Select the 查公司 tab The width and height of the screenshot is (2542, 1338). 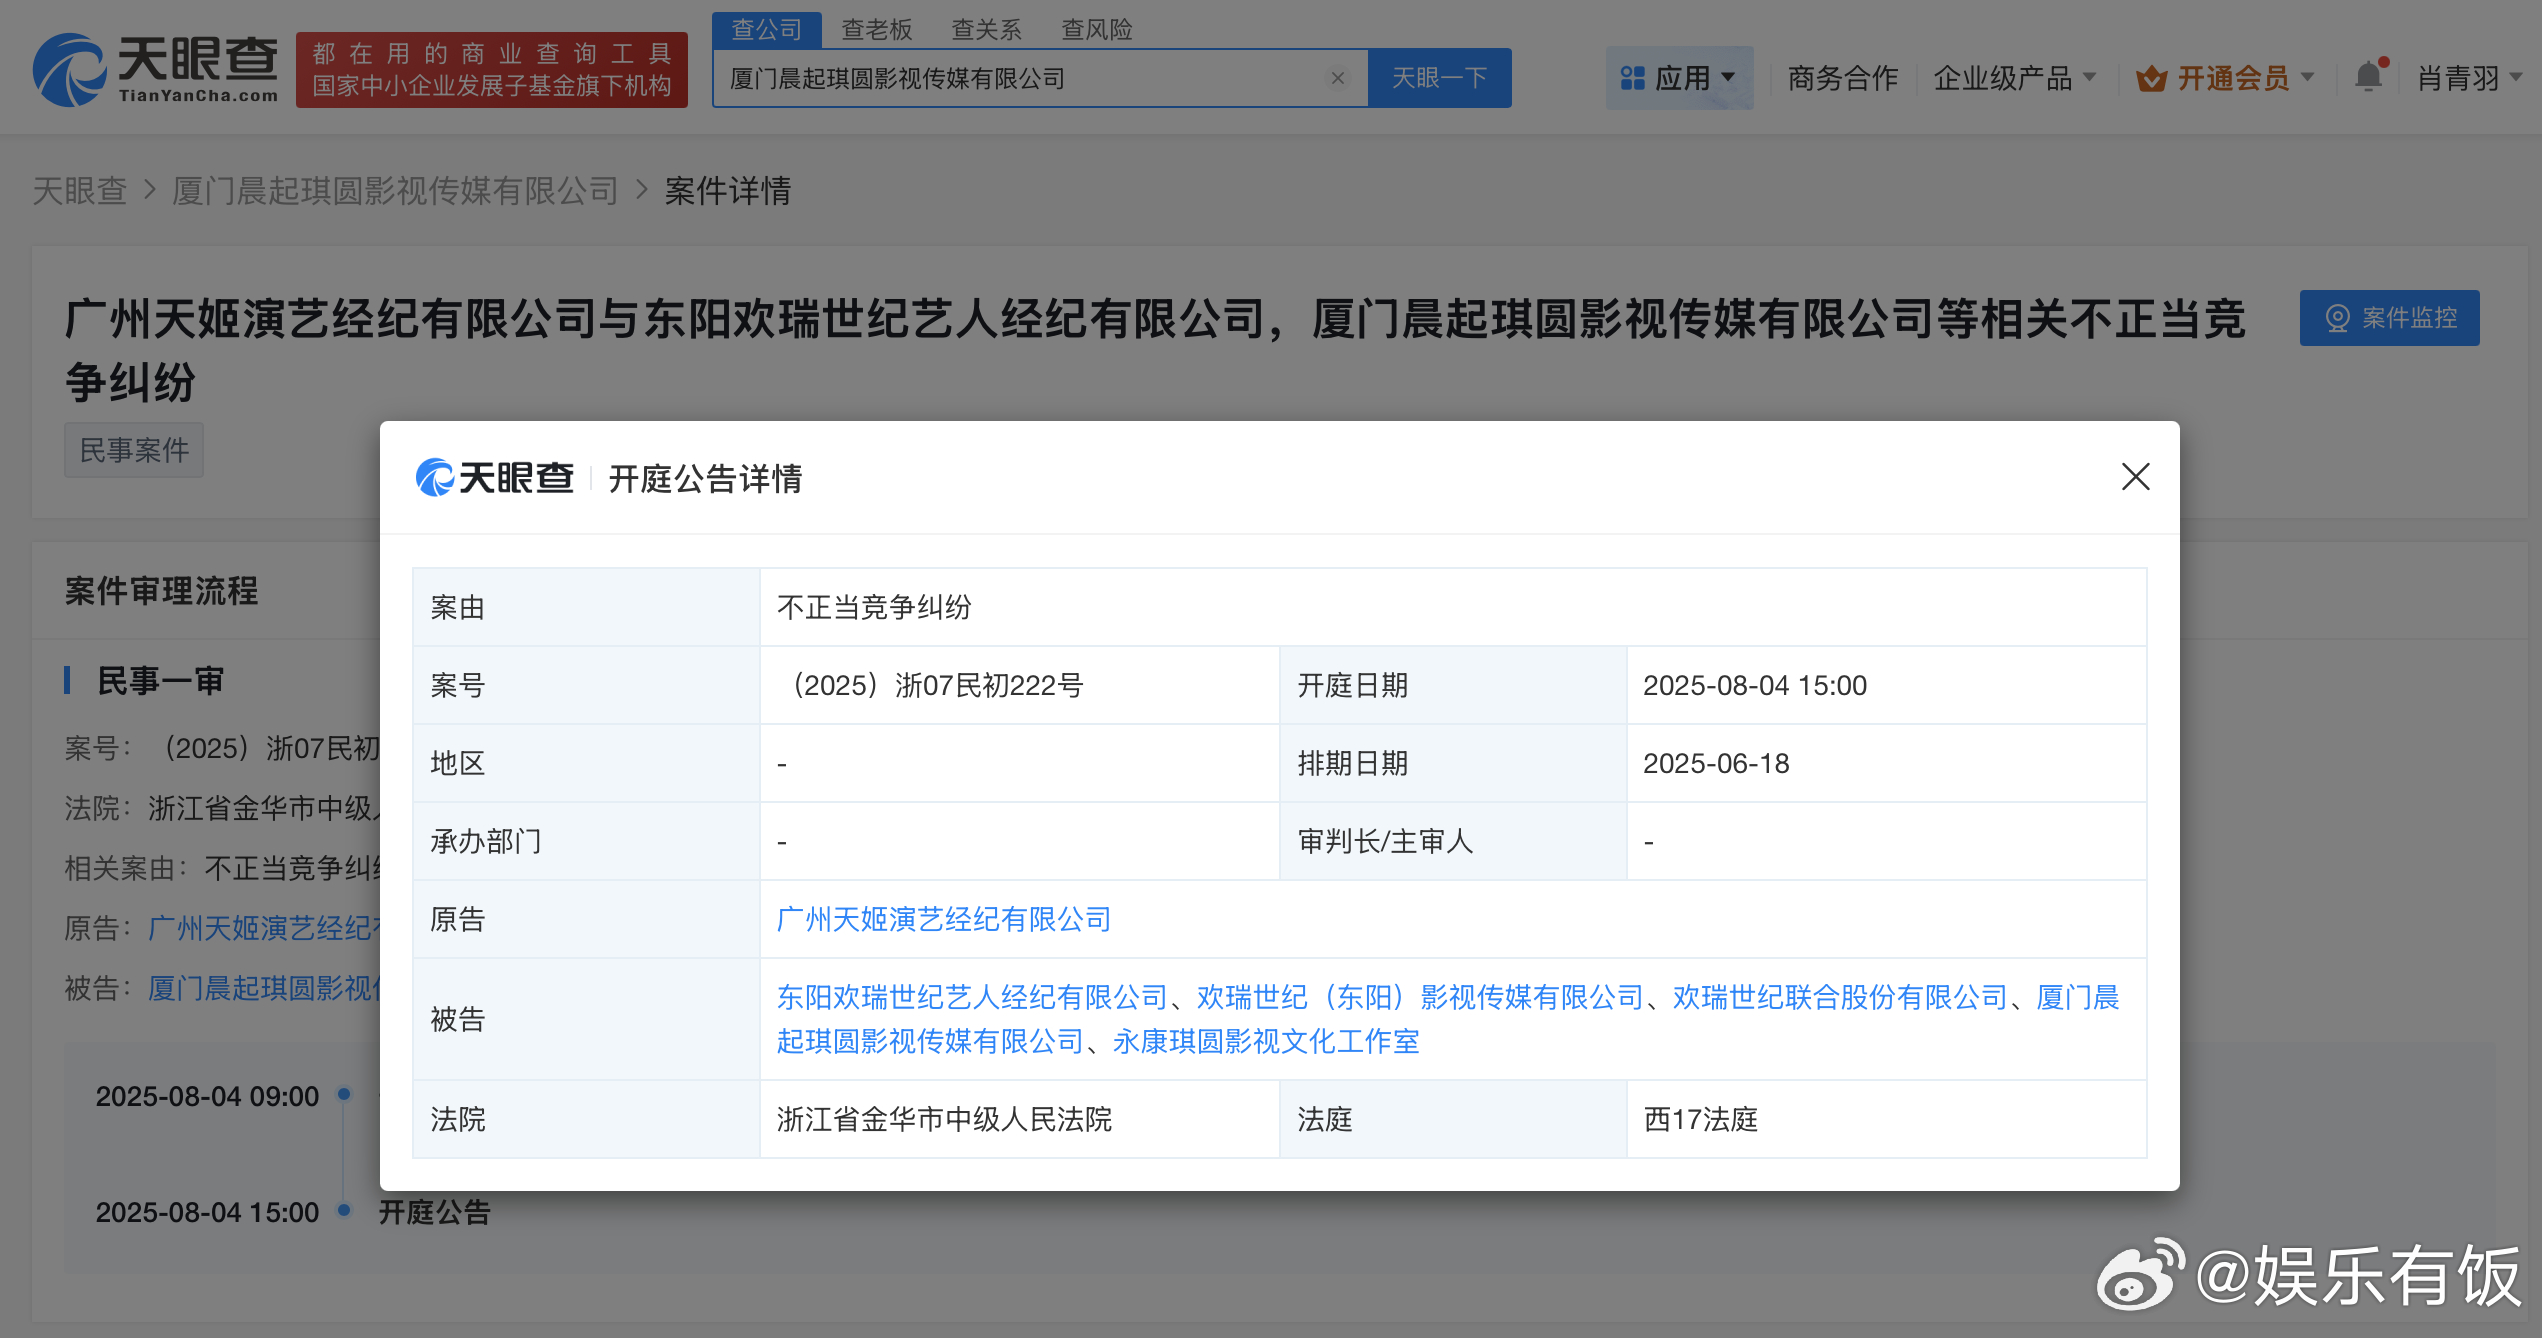[x=767, y=30]
